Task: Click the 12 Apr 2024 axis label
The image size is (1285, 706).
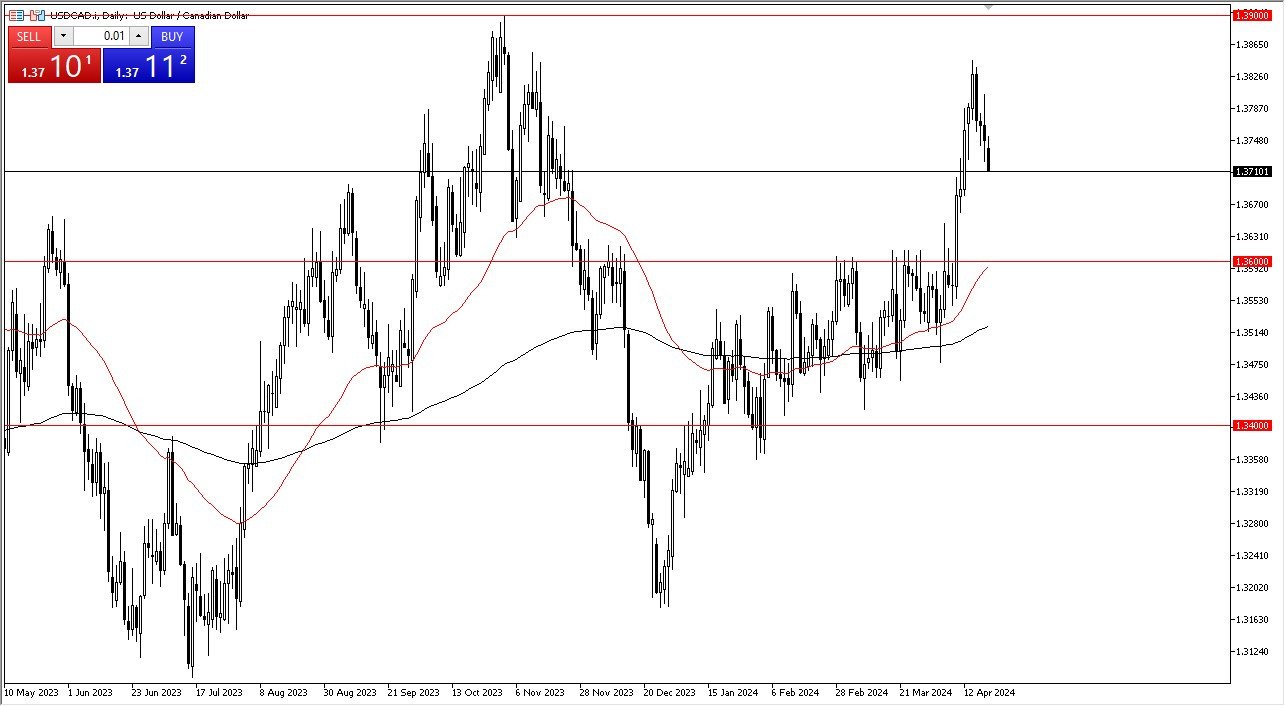Action: coord(988,692)
